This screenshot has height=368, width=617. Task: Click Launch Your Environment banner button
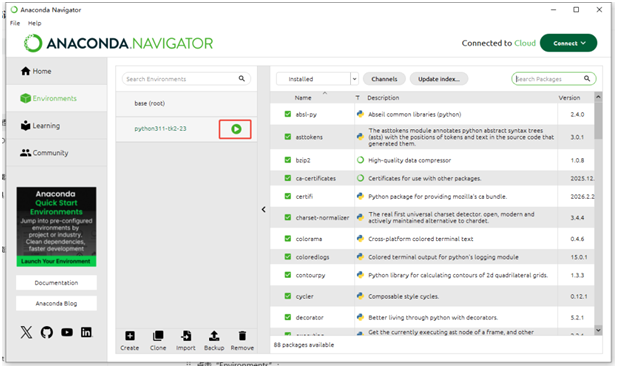(56, 261)
